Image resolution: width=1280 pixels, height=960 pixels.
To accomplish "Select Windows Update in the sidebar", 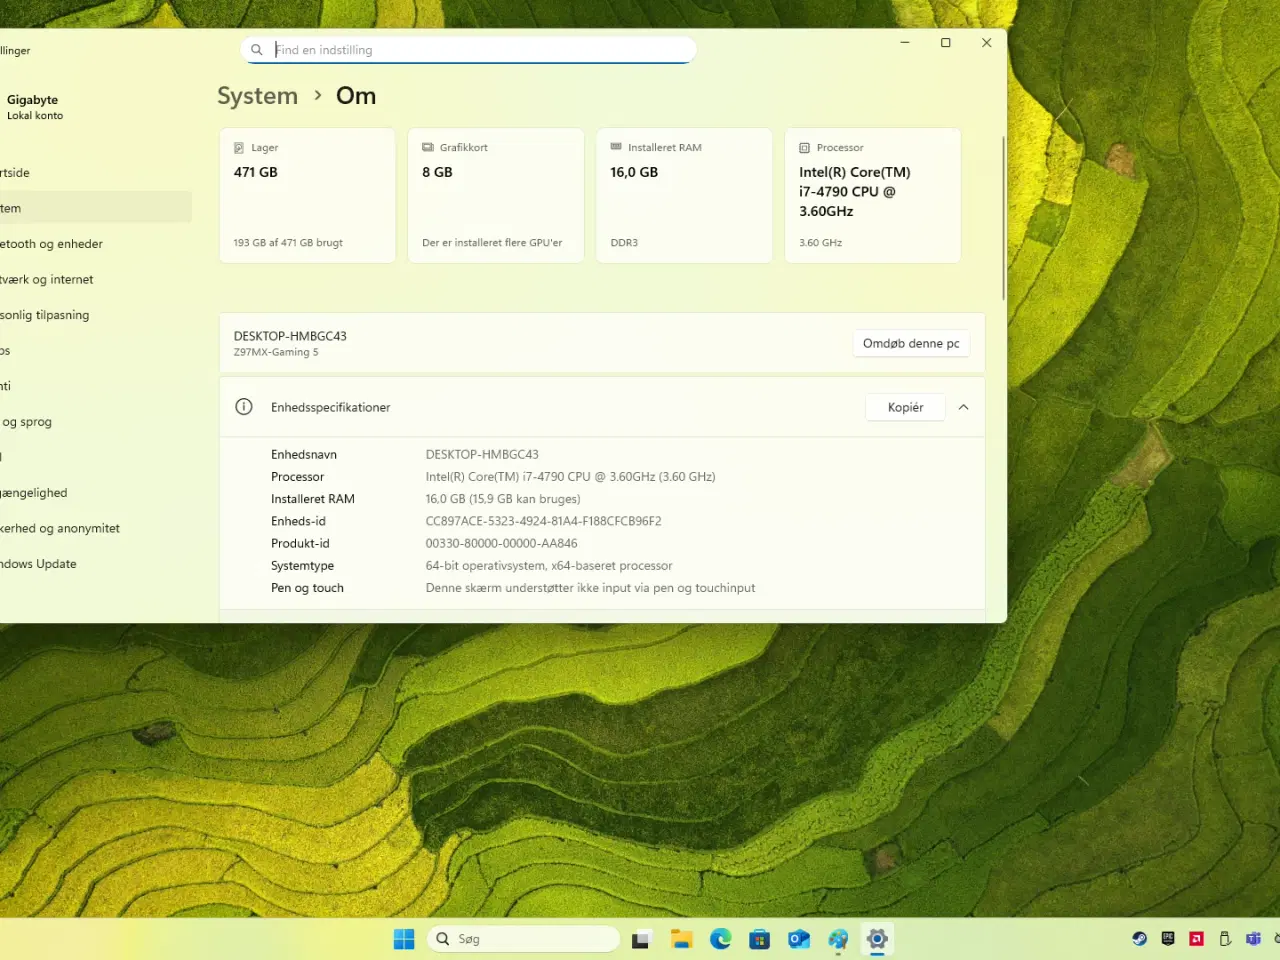I will [40, 564].
